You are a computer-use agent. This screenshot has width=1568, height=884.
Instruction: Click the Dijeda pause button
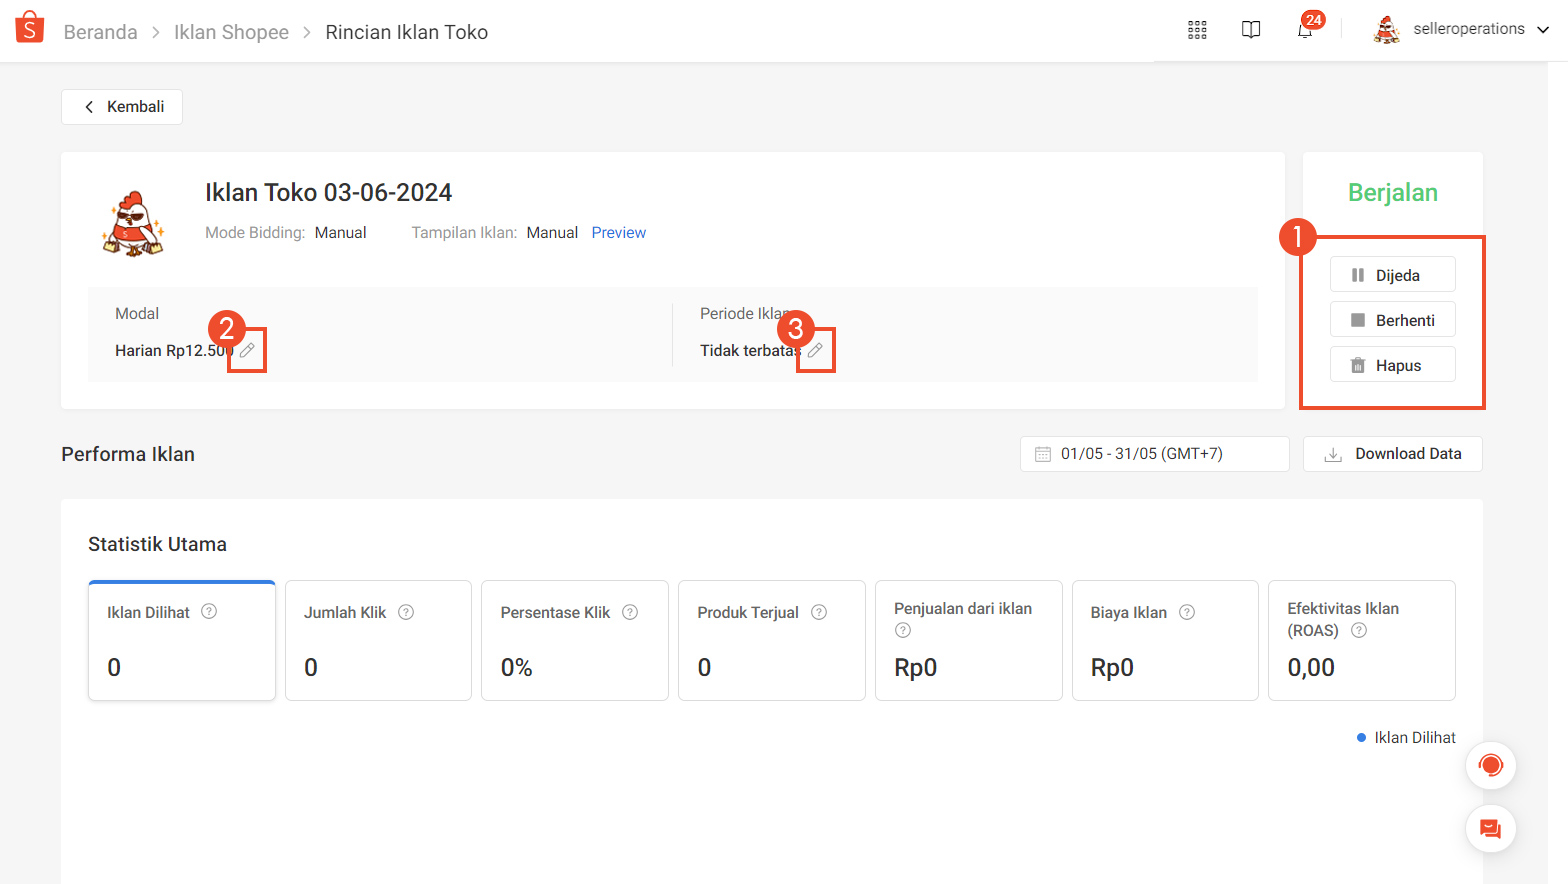(x=1393, y=275)
